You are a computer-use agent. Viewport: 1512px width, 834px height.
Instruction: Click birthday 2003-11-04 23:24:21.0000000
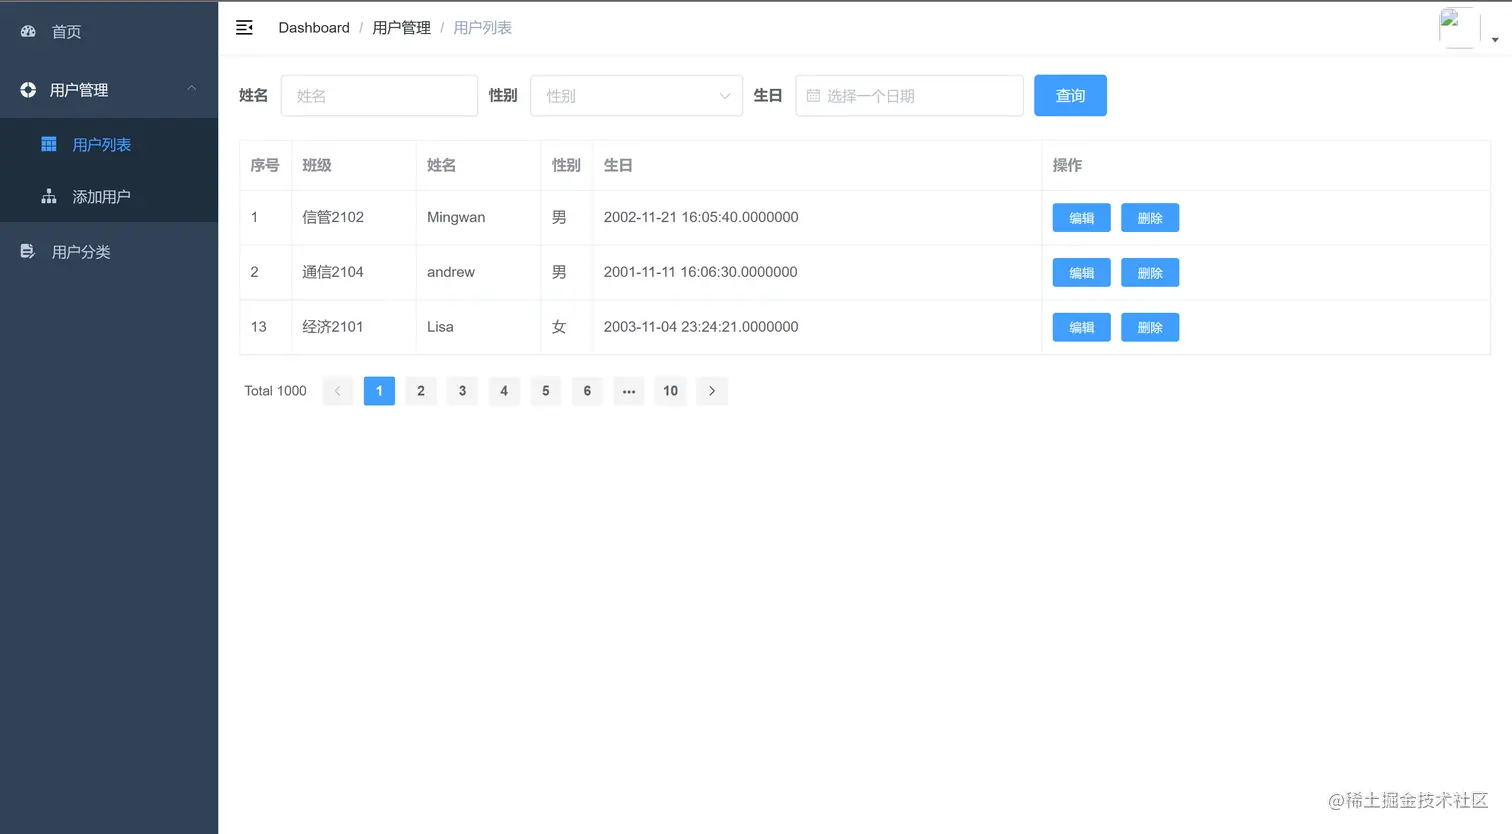pos(701,327)
